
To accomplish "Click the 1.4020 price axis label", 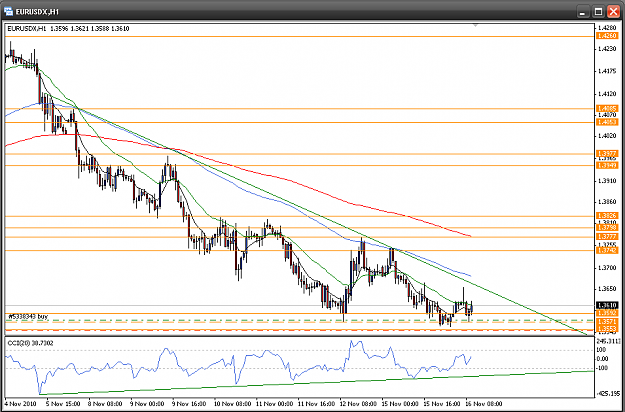I will pyautogui.click(x=607, y=136).
